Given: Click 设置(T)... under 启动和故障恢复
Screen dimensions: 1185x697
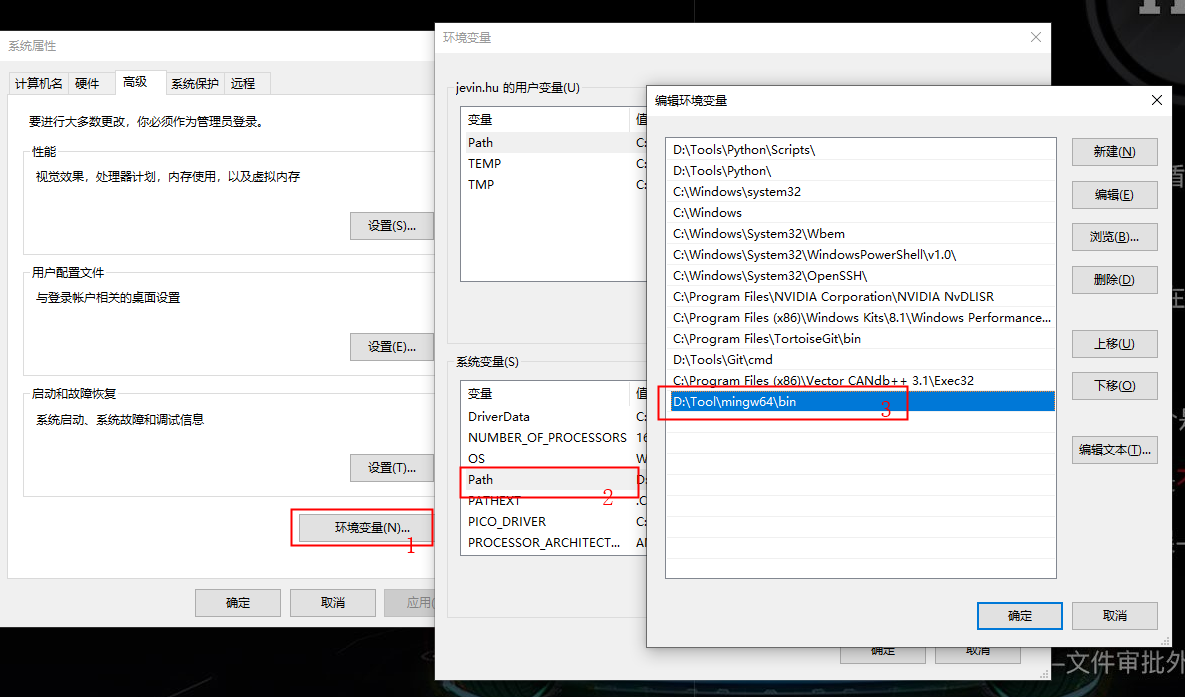Looking at the screenshot, I should (391, 468).
